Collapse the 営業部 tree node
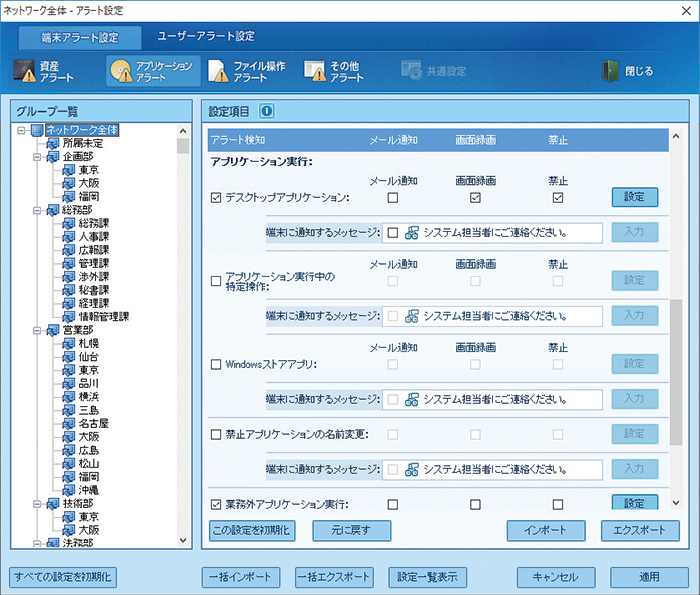Viewport: 700px width, 595px height. [37, 330]
